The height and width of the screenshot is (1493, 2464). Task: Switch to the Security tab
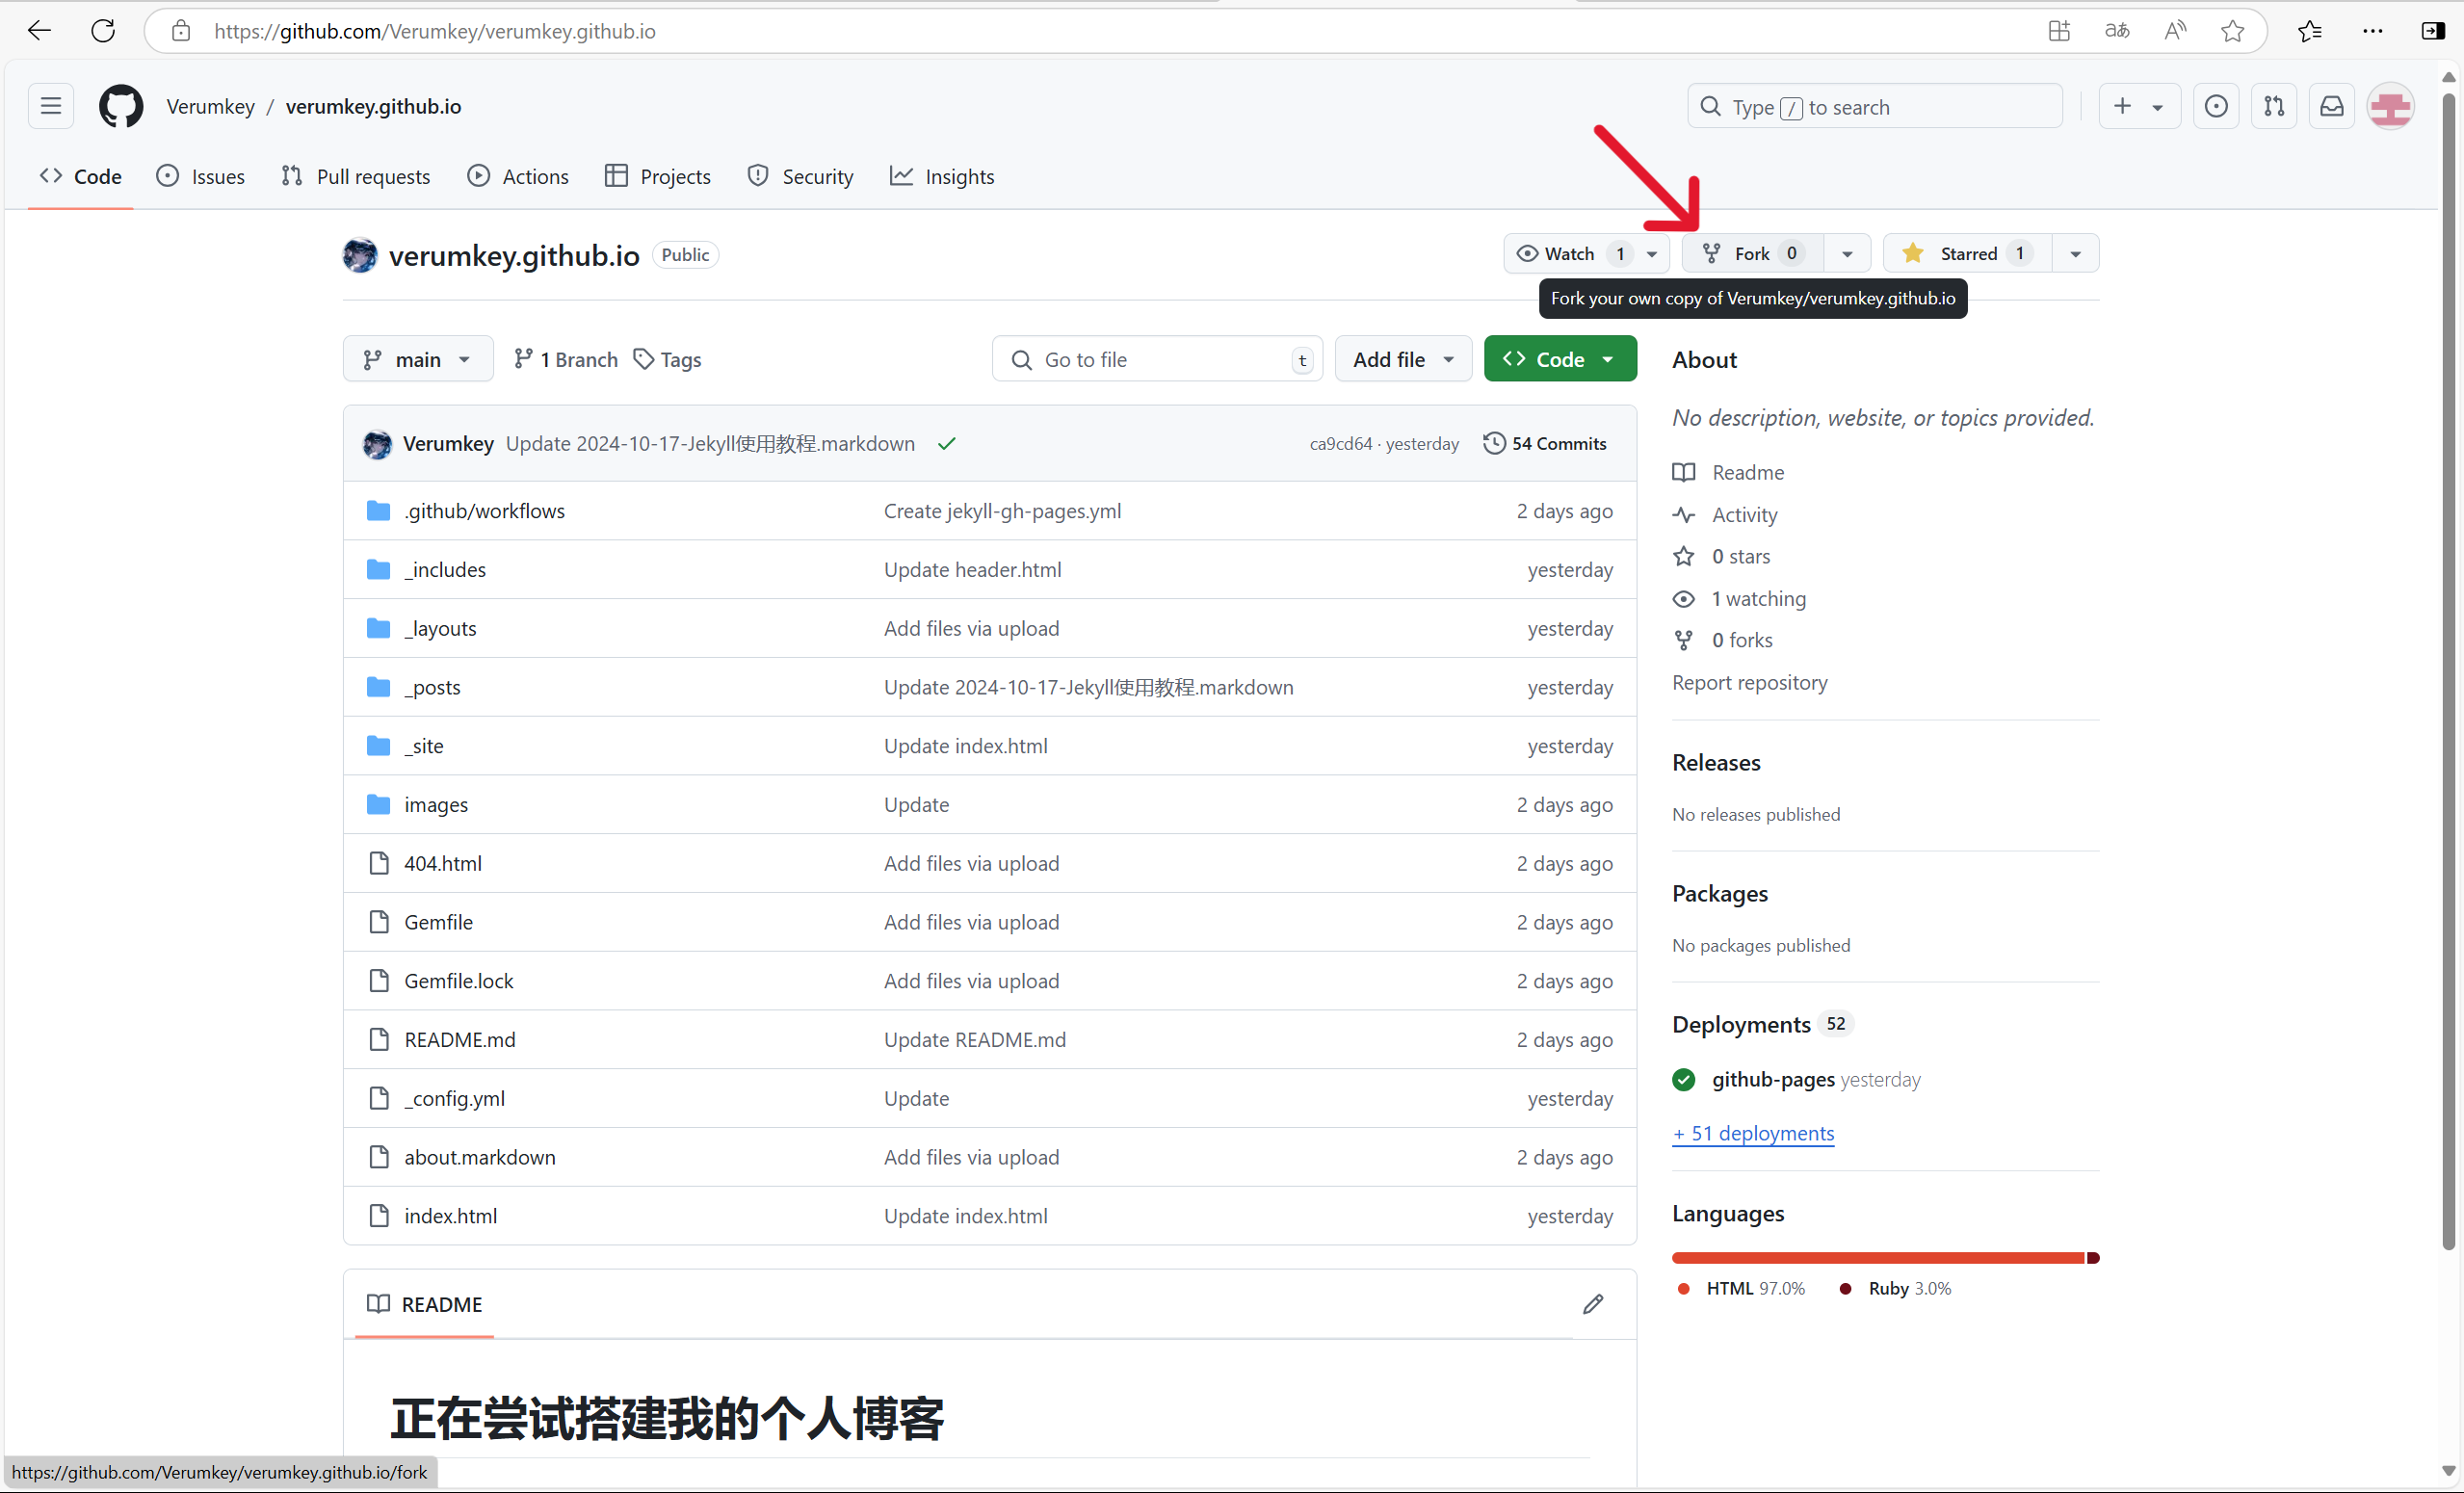click(x=800, y=177)
